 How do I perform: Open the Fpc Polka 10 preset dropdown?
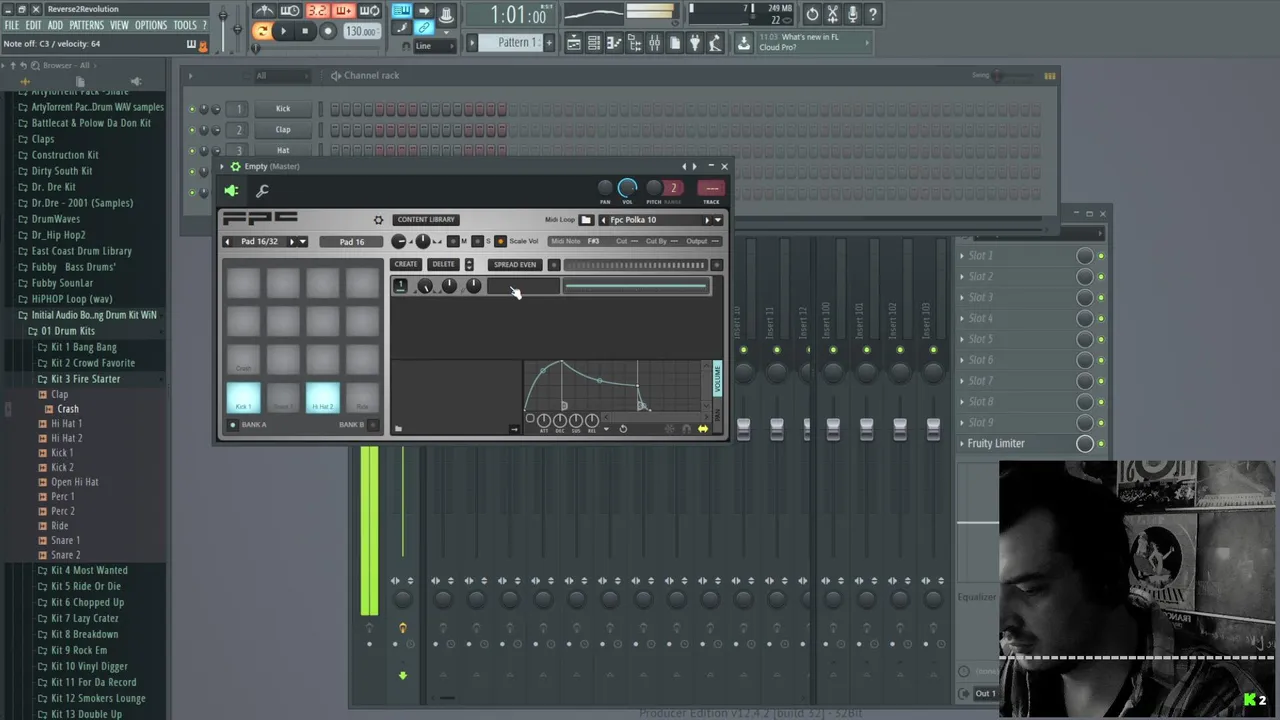click(718, 220)
